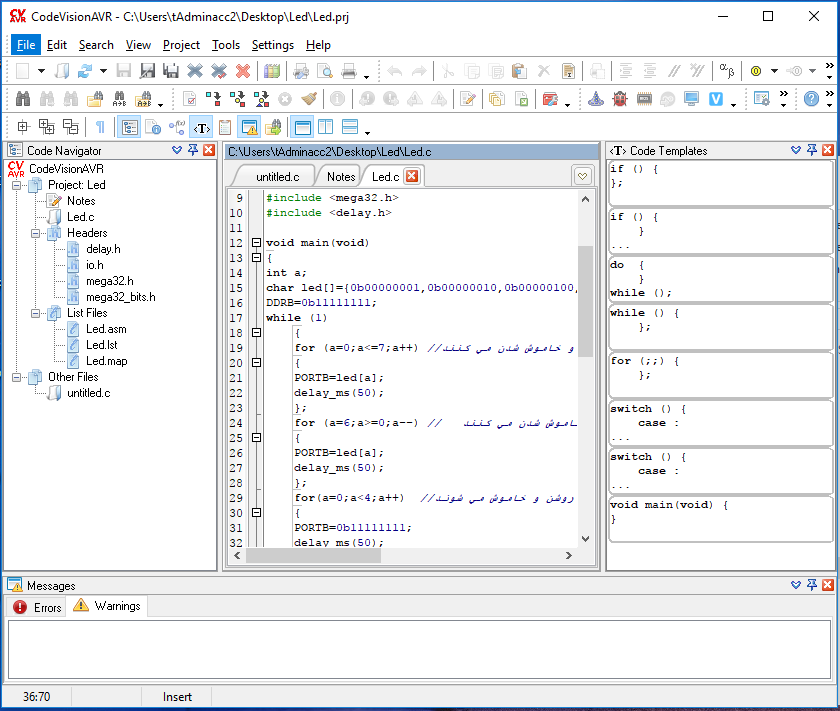Click the New file icon
Image resolution: width=840 pixels, height=711 pixels.
point(22,71)
